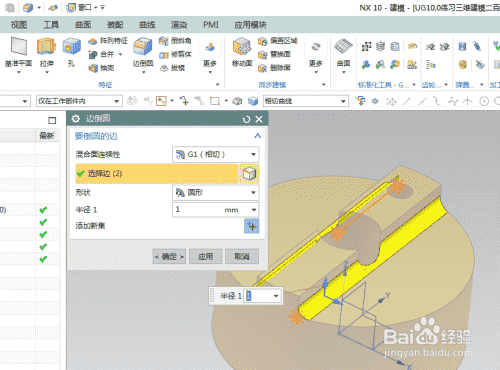Choose the 拔模 draft tool
This screenshot has width=500, height=370.
tap(172, 68)
